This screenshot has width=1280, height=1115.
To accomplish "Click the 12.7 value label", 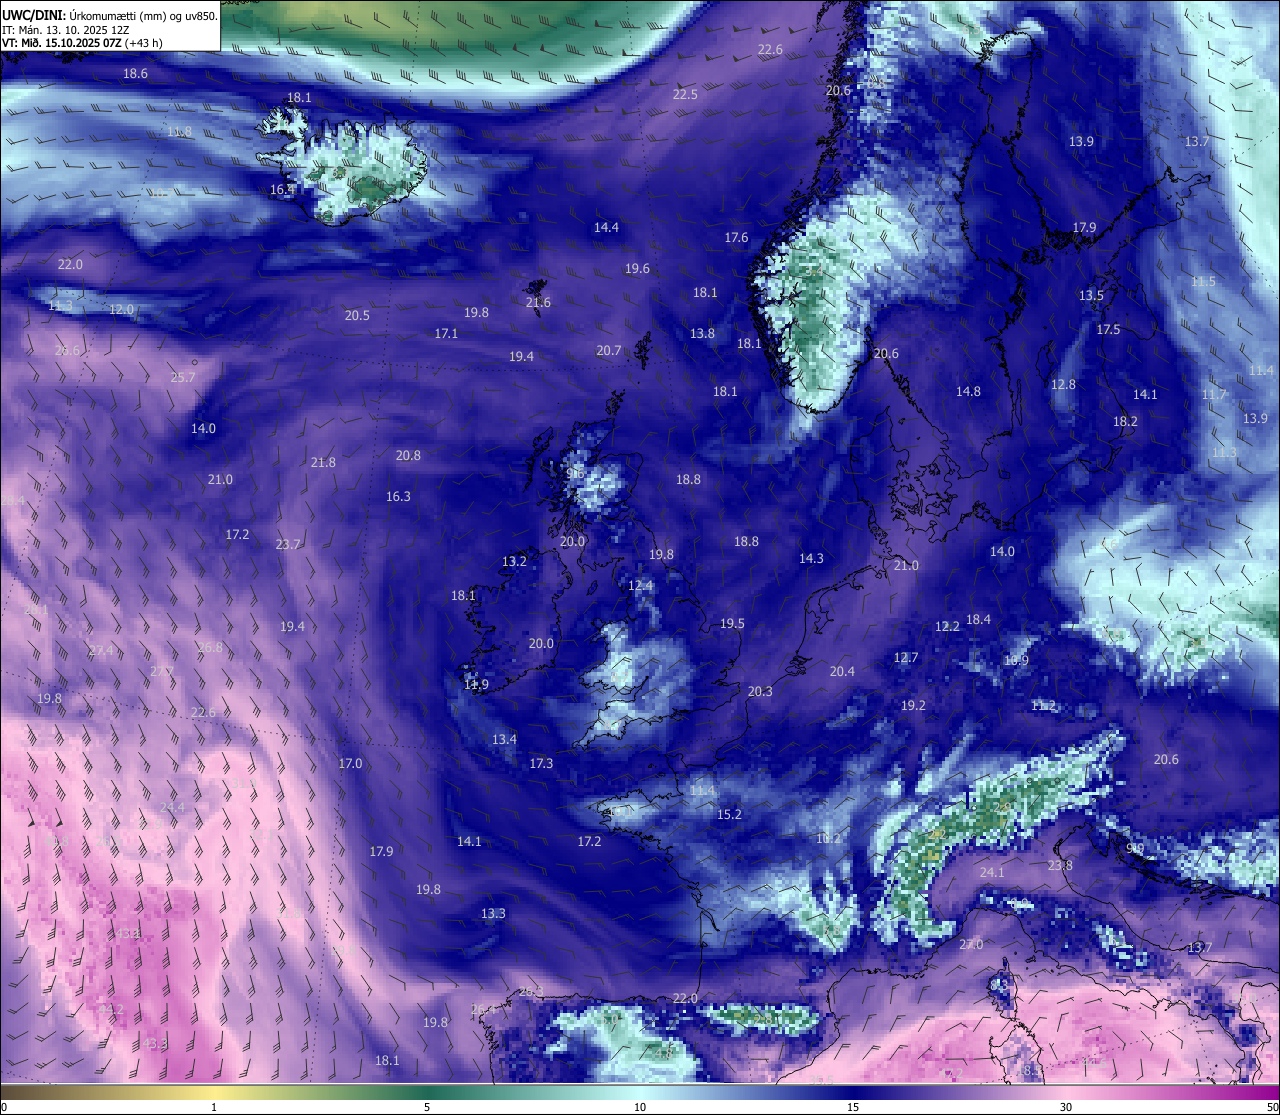I will click(x=905, y=658).
